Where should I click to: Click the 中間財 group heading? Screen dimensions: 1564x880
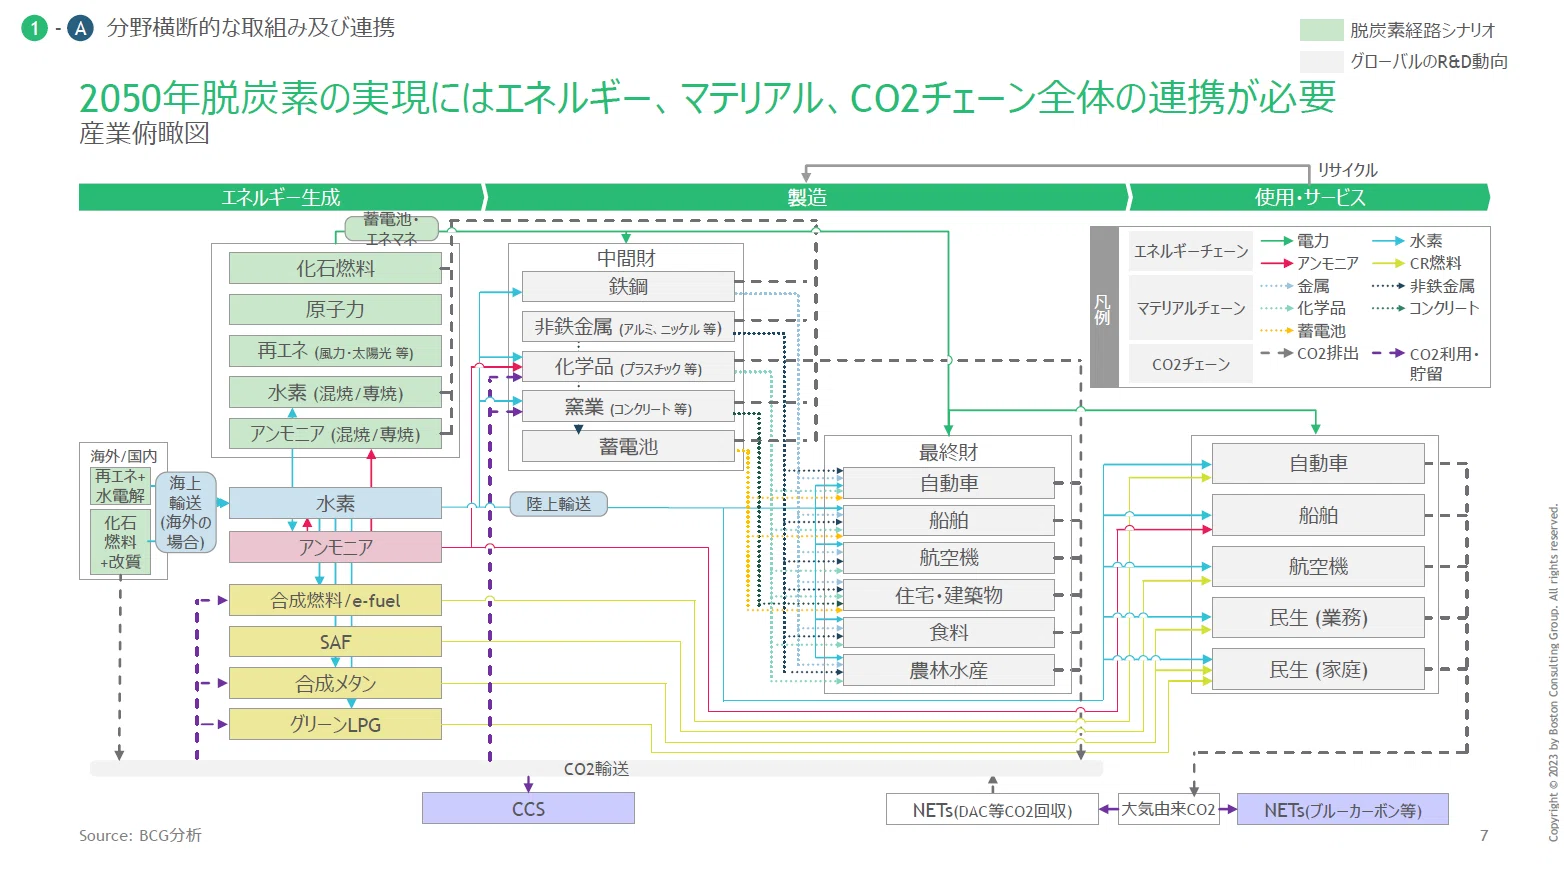click(x=626, y=258)
